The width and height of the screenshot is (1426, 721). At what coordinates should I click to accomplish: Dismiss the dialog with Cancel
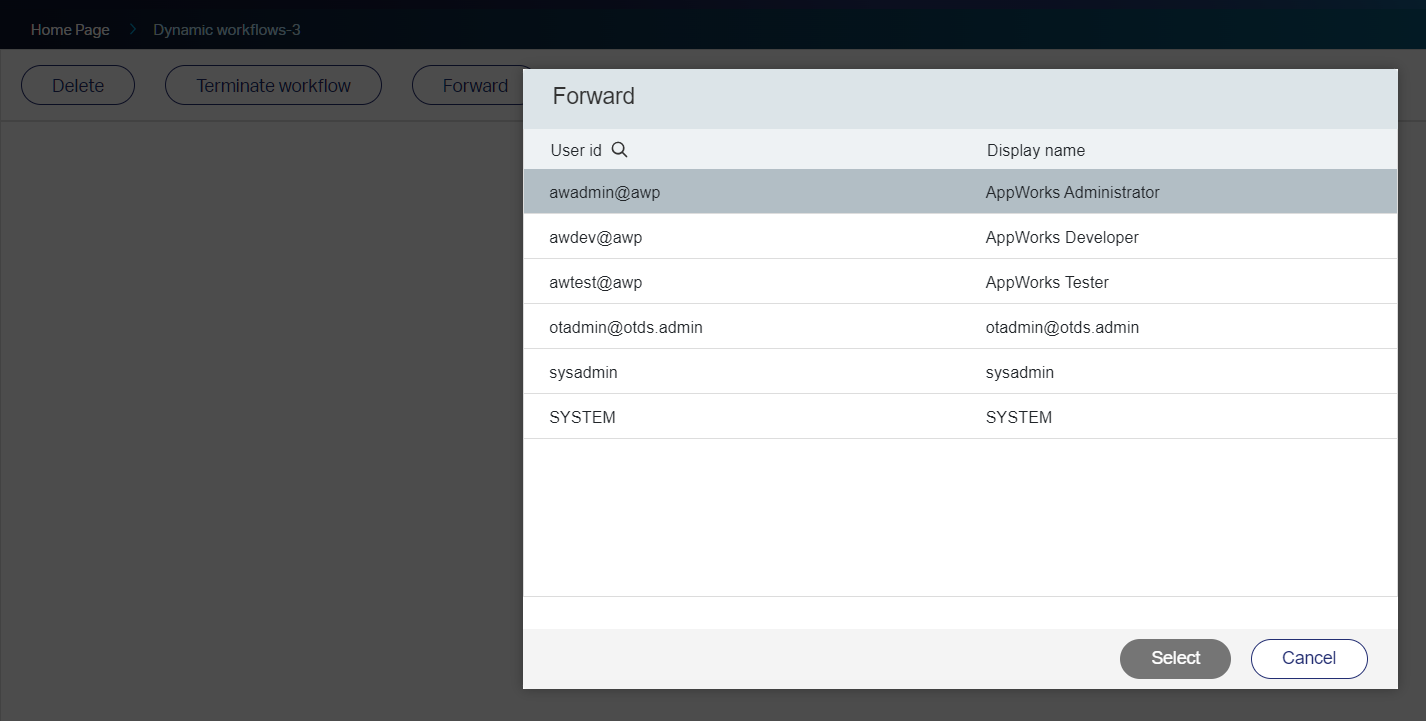(1308, 658)
